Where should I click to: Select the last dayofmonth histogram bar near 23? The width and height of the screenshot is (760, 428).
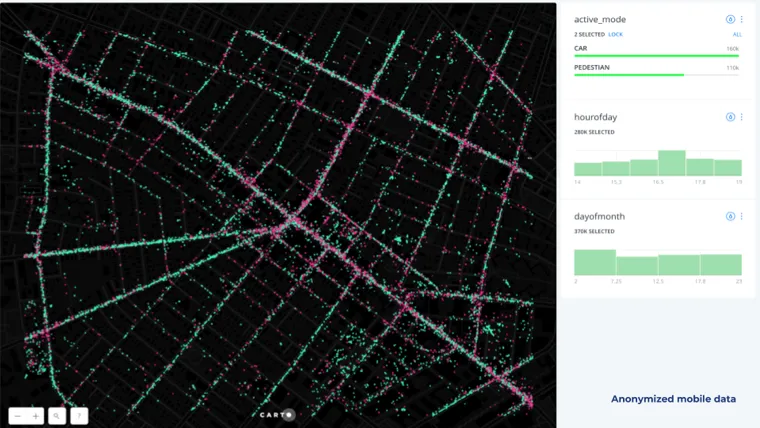coord(721,265)
